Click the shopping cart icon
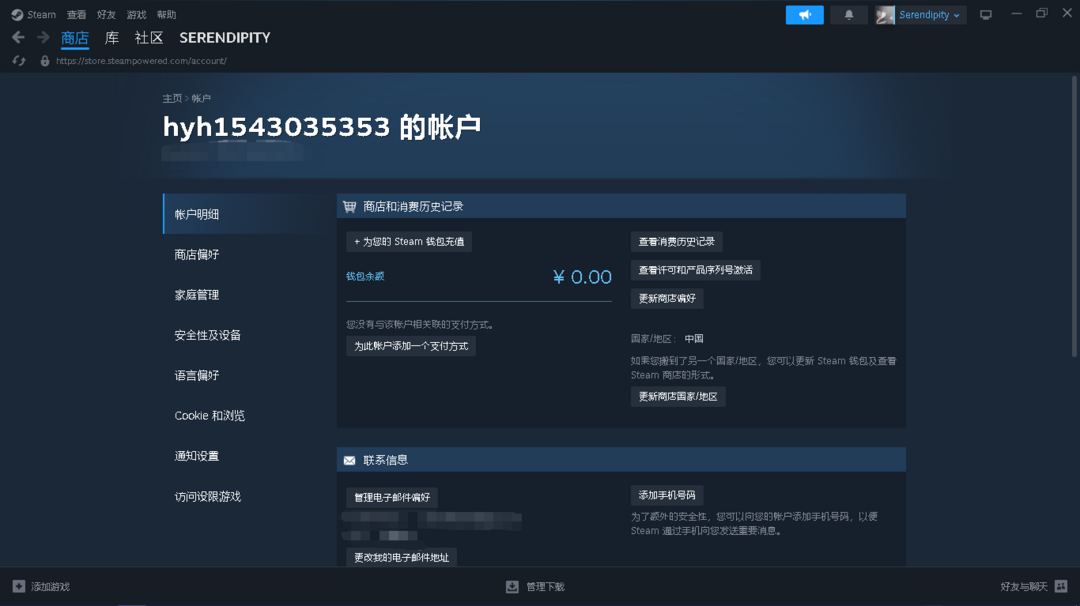 tap(350, 207)
